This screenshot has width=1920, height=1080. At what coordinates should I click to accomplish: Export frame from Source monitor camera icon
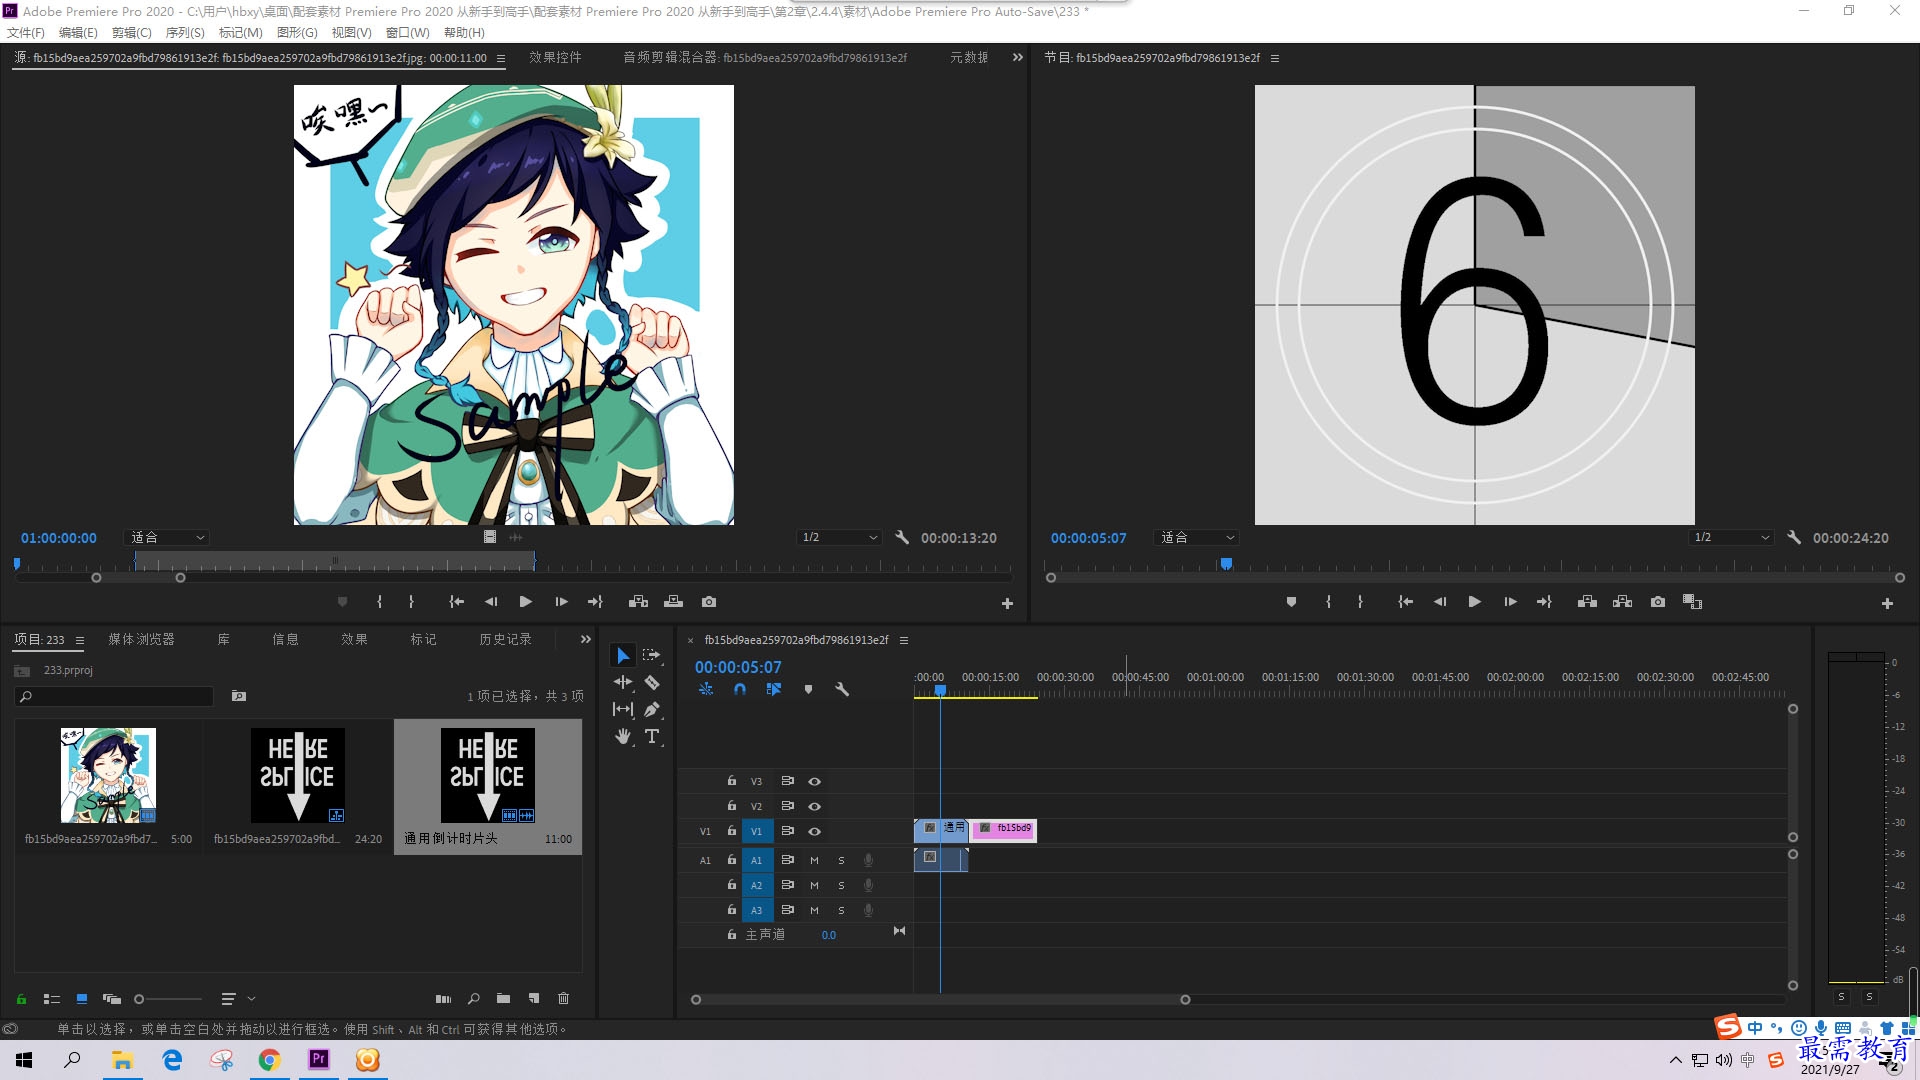click(709, 602)
